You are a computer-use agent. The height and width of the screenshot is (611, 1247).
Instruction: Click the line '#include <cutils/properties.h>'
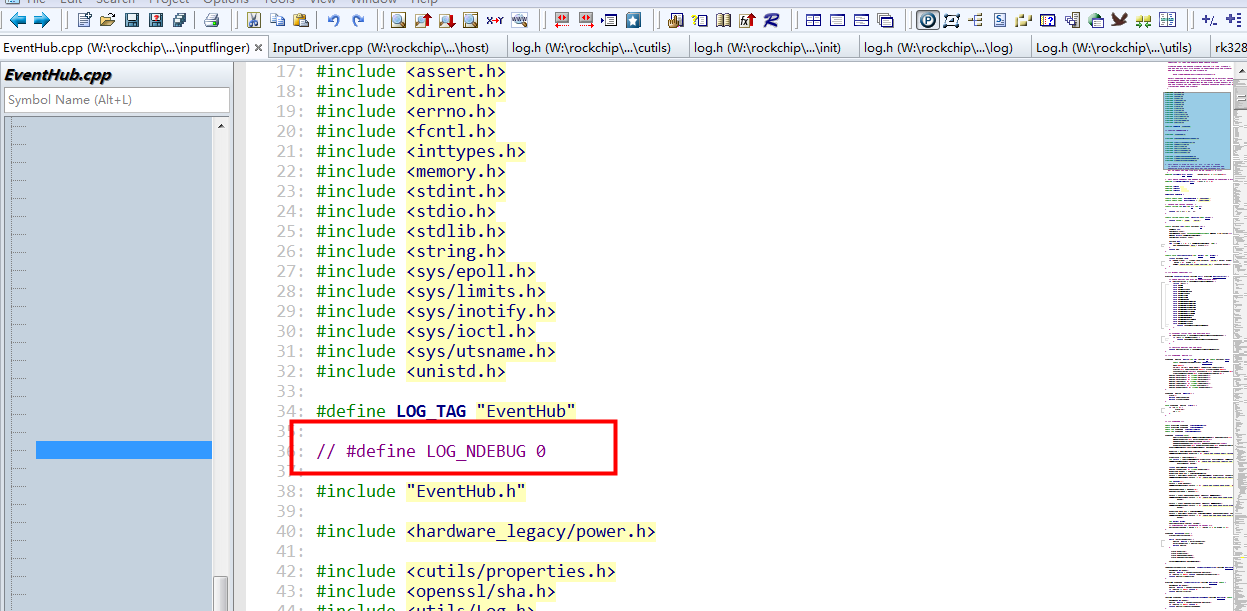click(x=465, y=571)
